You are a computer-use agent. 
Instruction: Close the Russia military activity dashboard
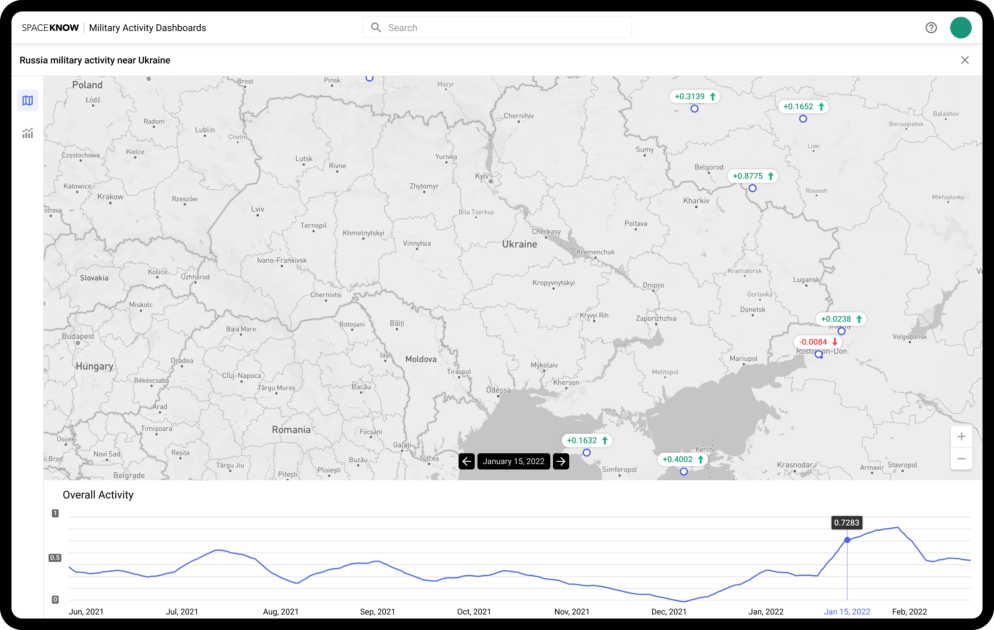tap(965, 59)
